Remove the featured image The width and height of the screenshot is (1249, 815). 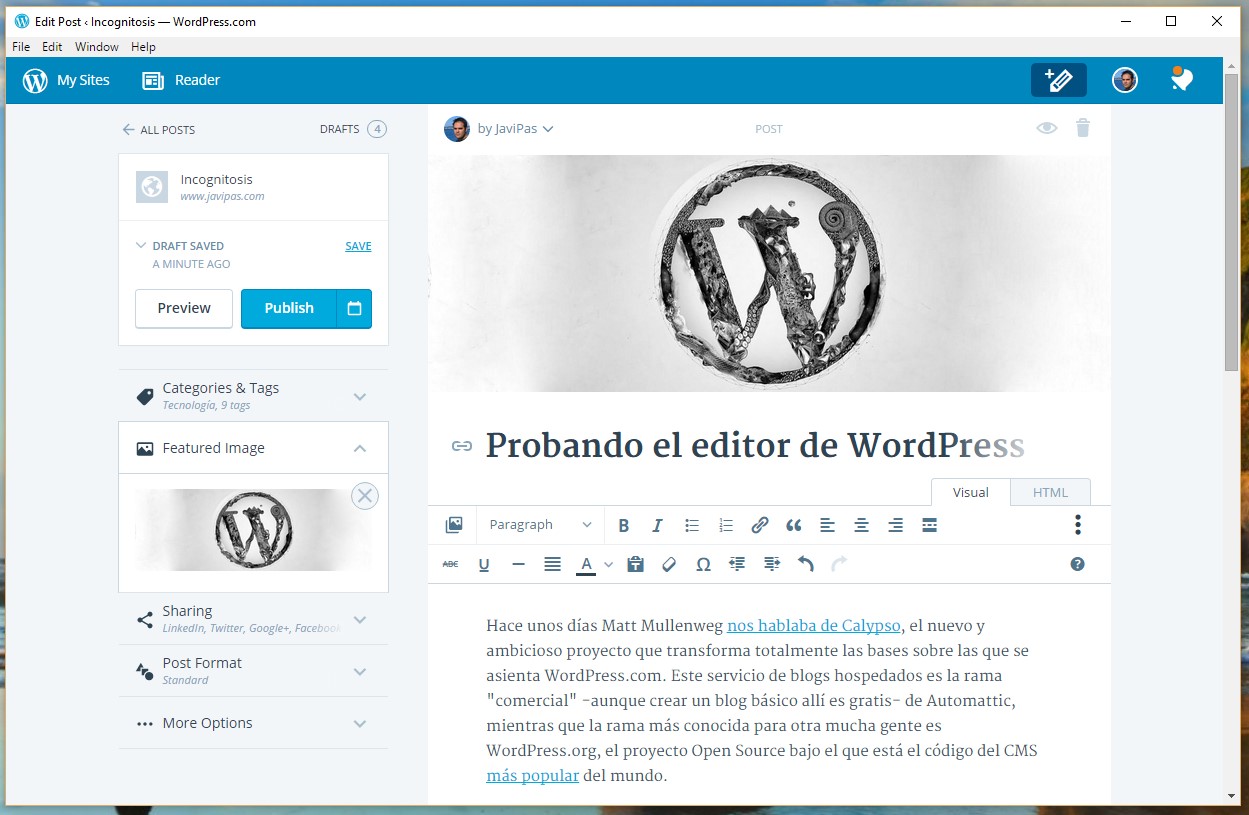pos(365,496)
